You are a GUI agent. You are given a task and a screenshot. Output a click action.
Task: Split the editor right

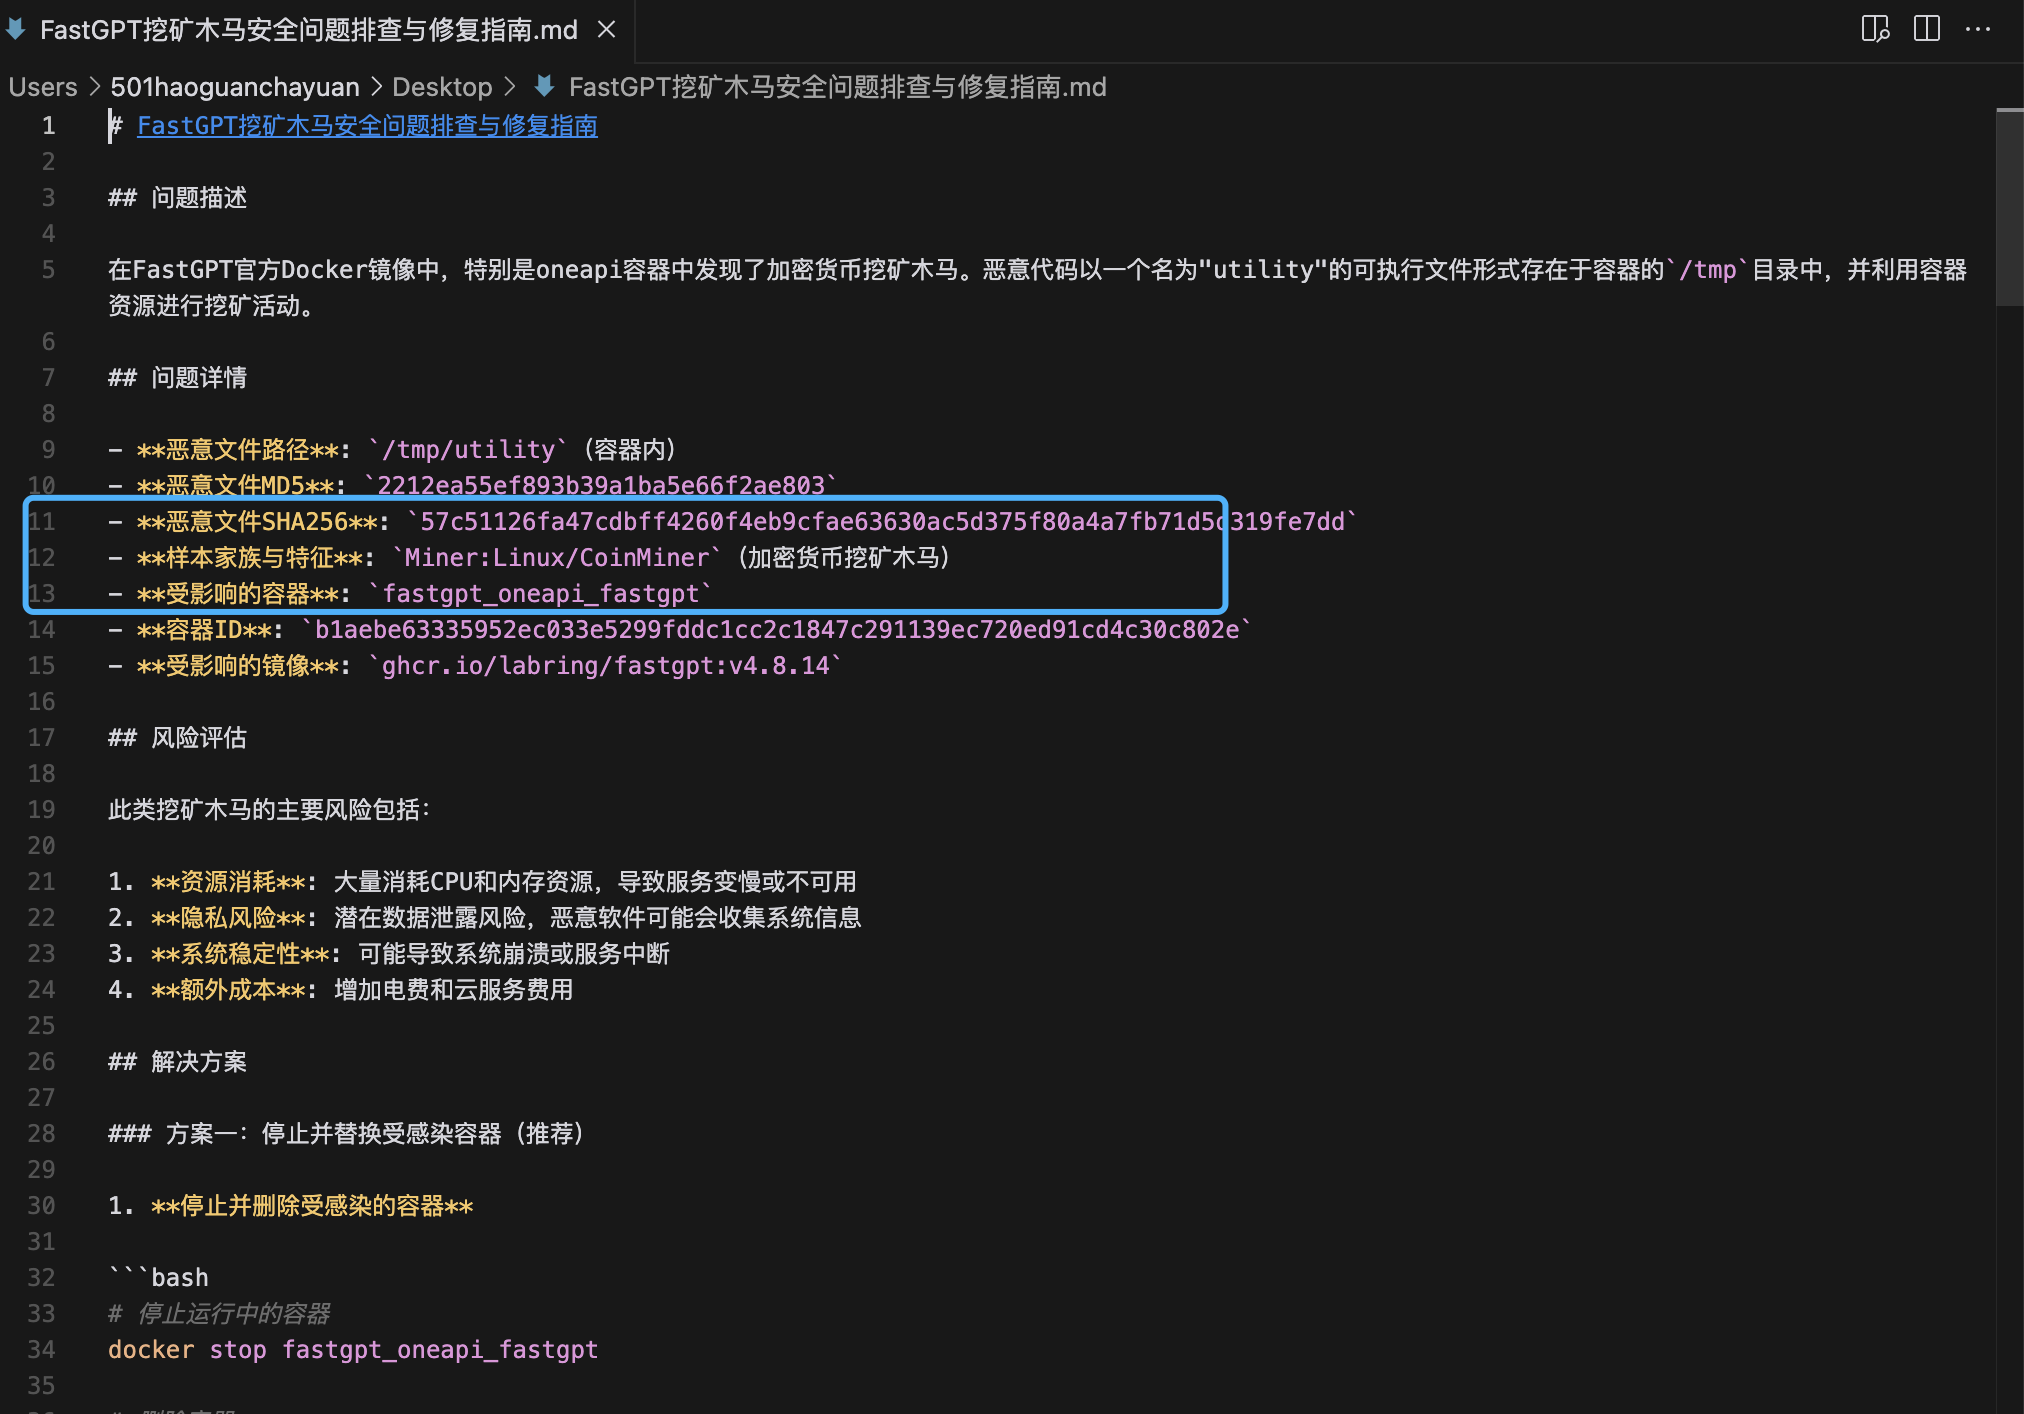[x=1926, y=29]
